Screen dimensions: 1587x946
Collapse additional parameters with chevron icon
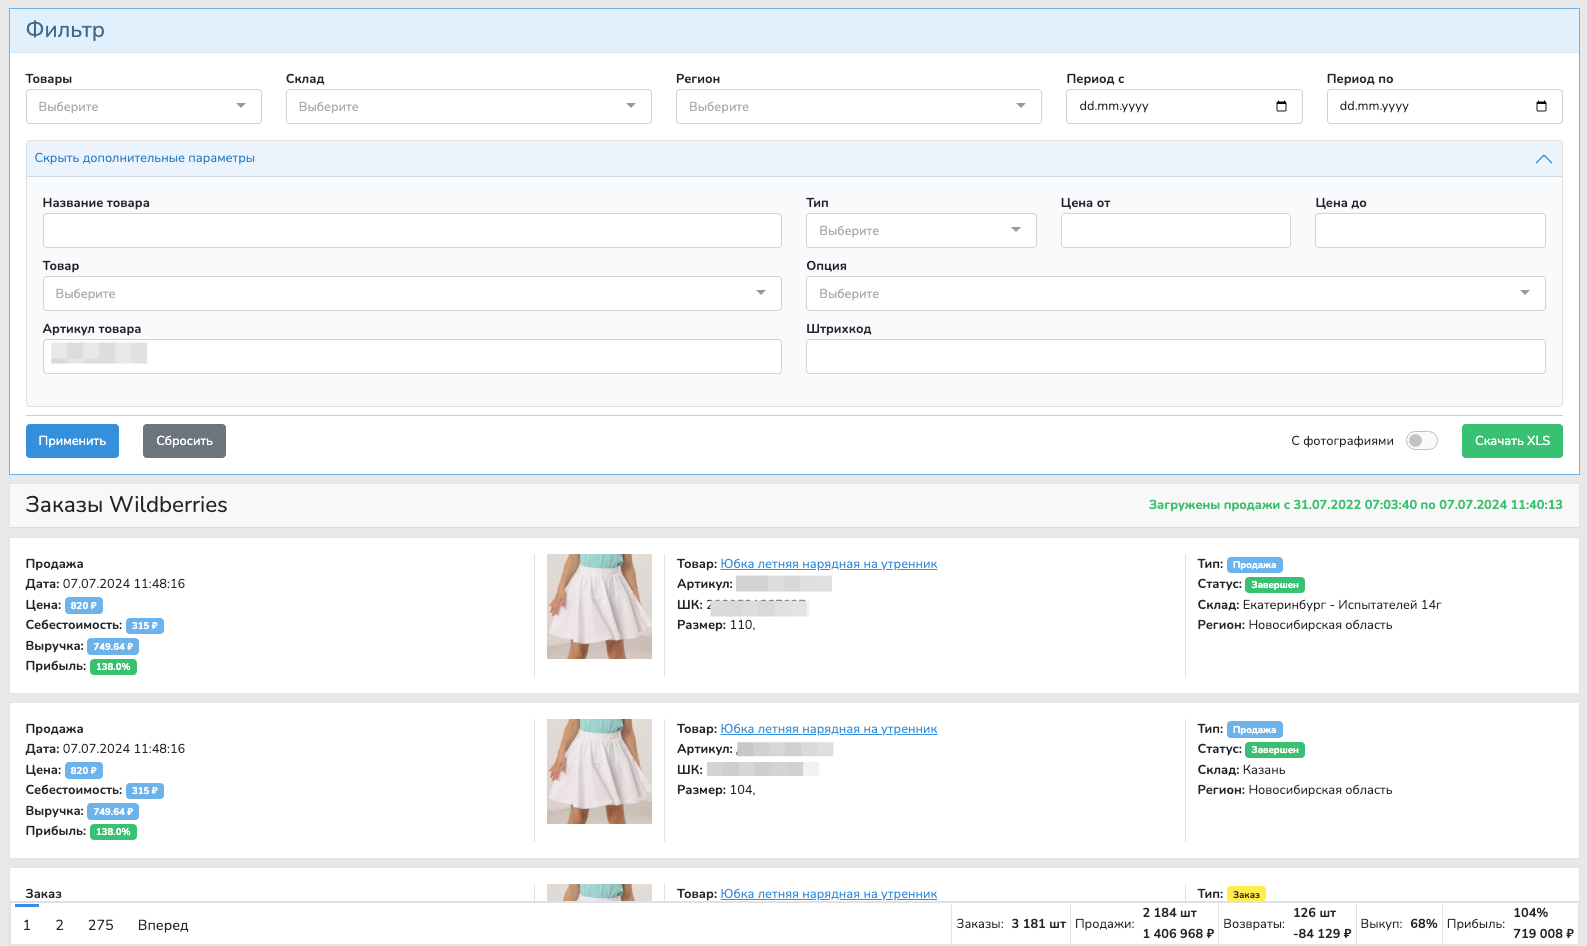(x=1543, y=159)
